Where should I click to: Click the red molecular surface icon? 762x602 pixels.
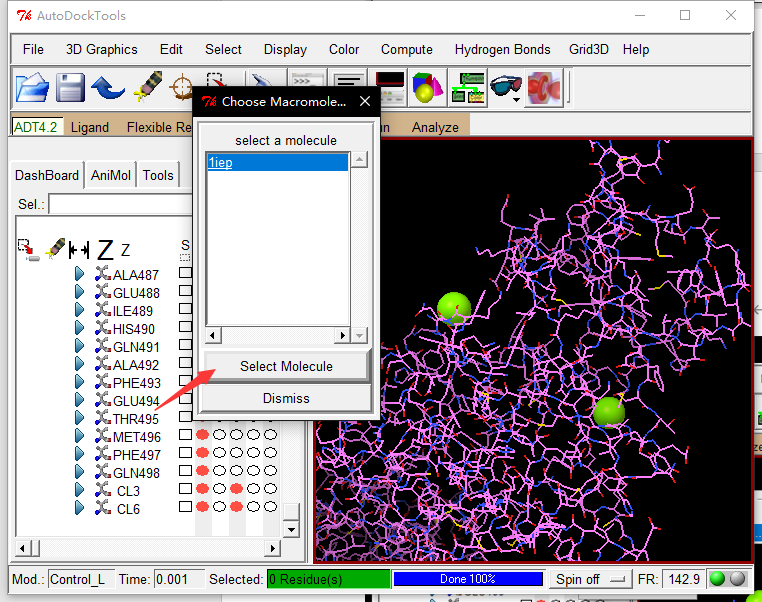544,88
